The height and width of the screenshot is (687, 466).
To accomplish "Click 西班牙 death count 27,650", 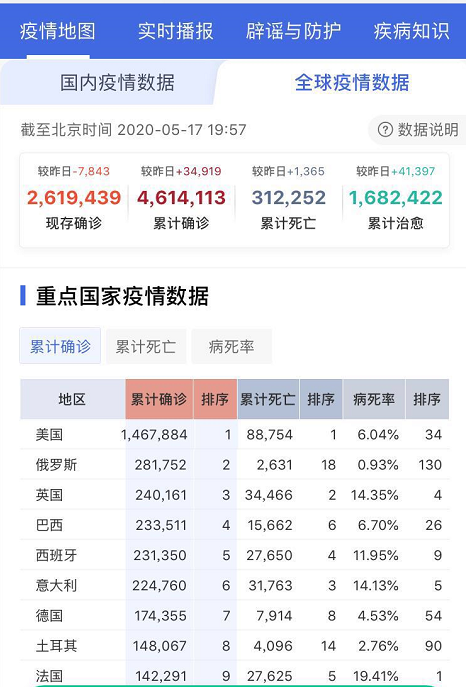I will (269, 555).
